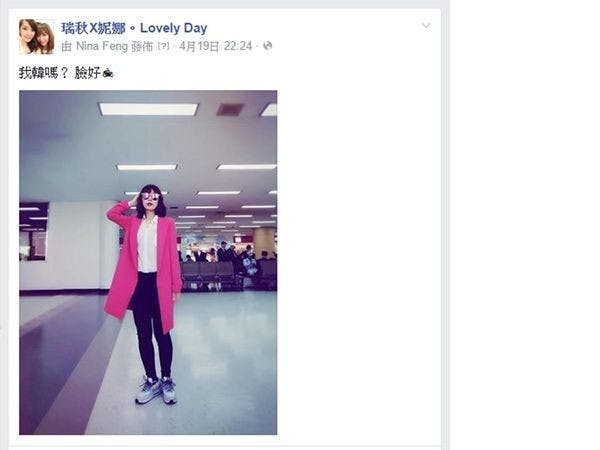Image resolution: width=600 pixels, height=450 pixels.
Task: Open the 瑞秋X妮娜。Lovely Day page link
Action: click(x=134, y=28)
